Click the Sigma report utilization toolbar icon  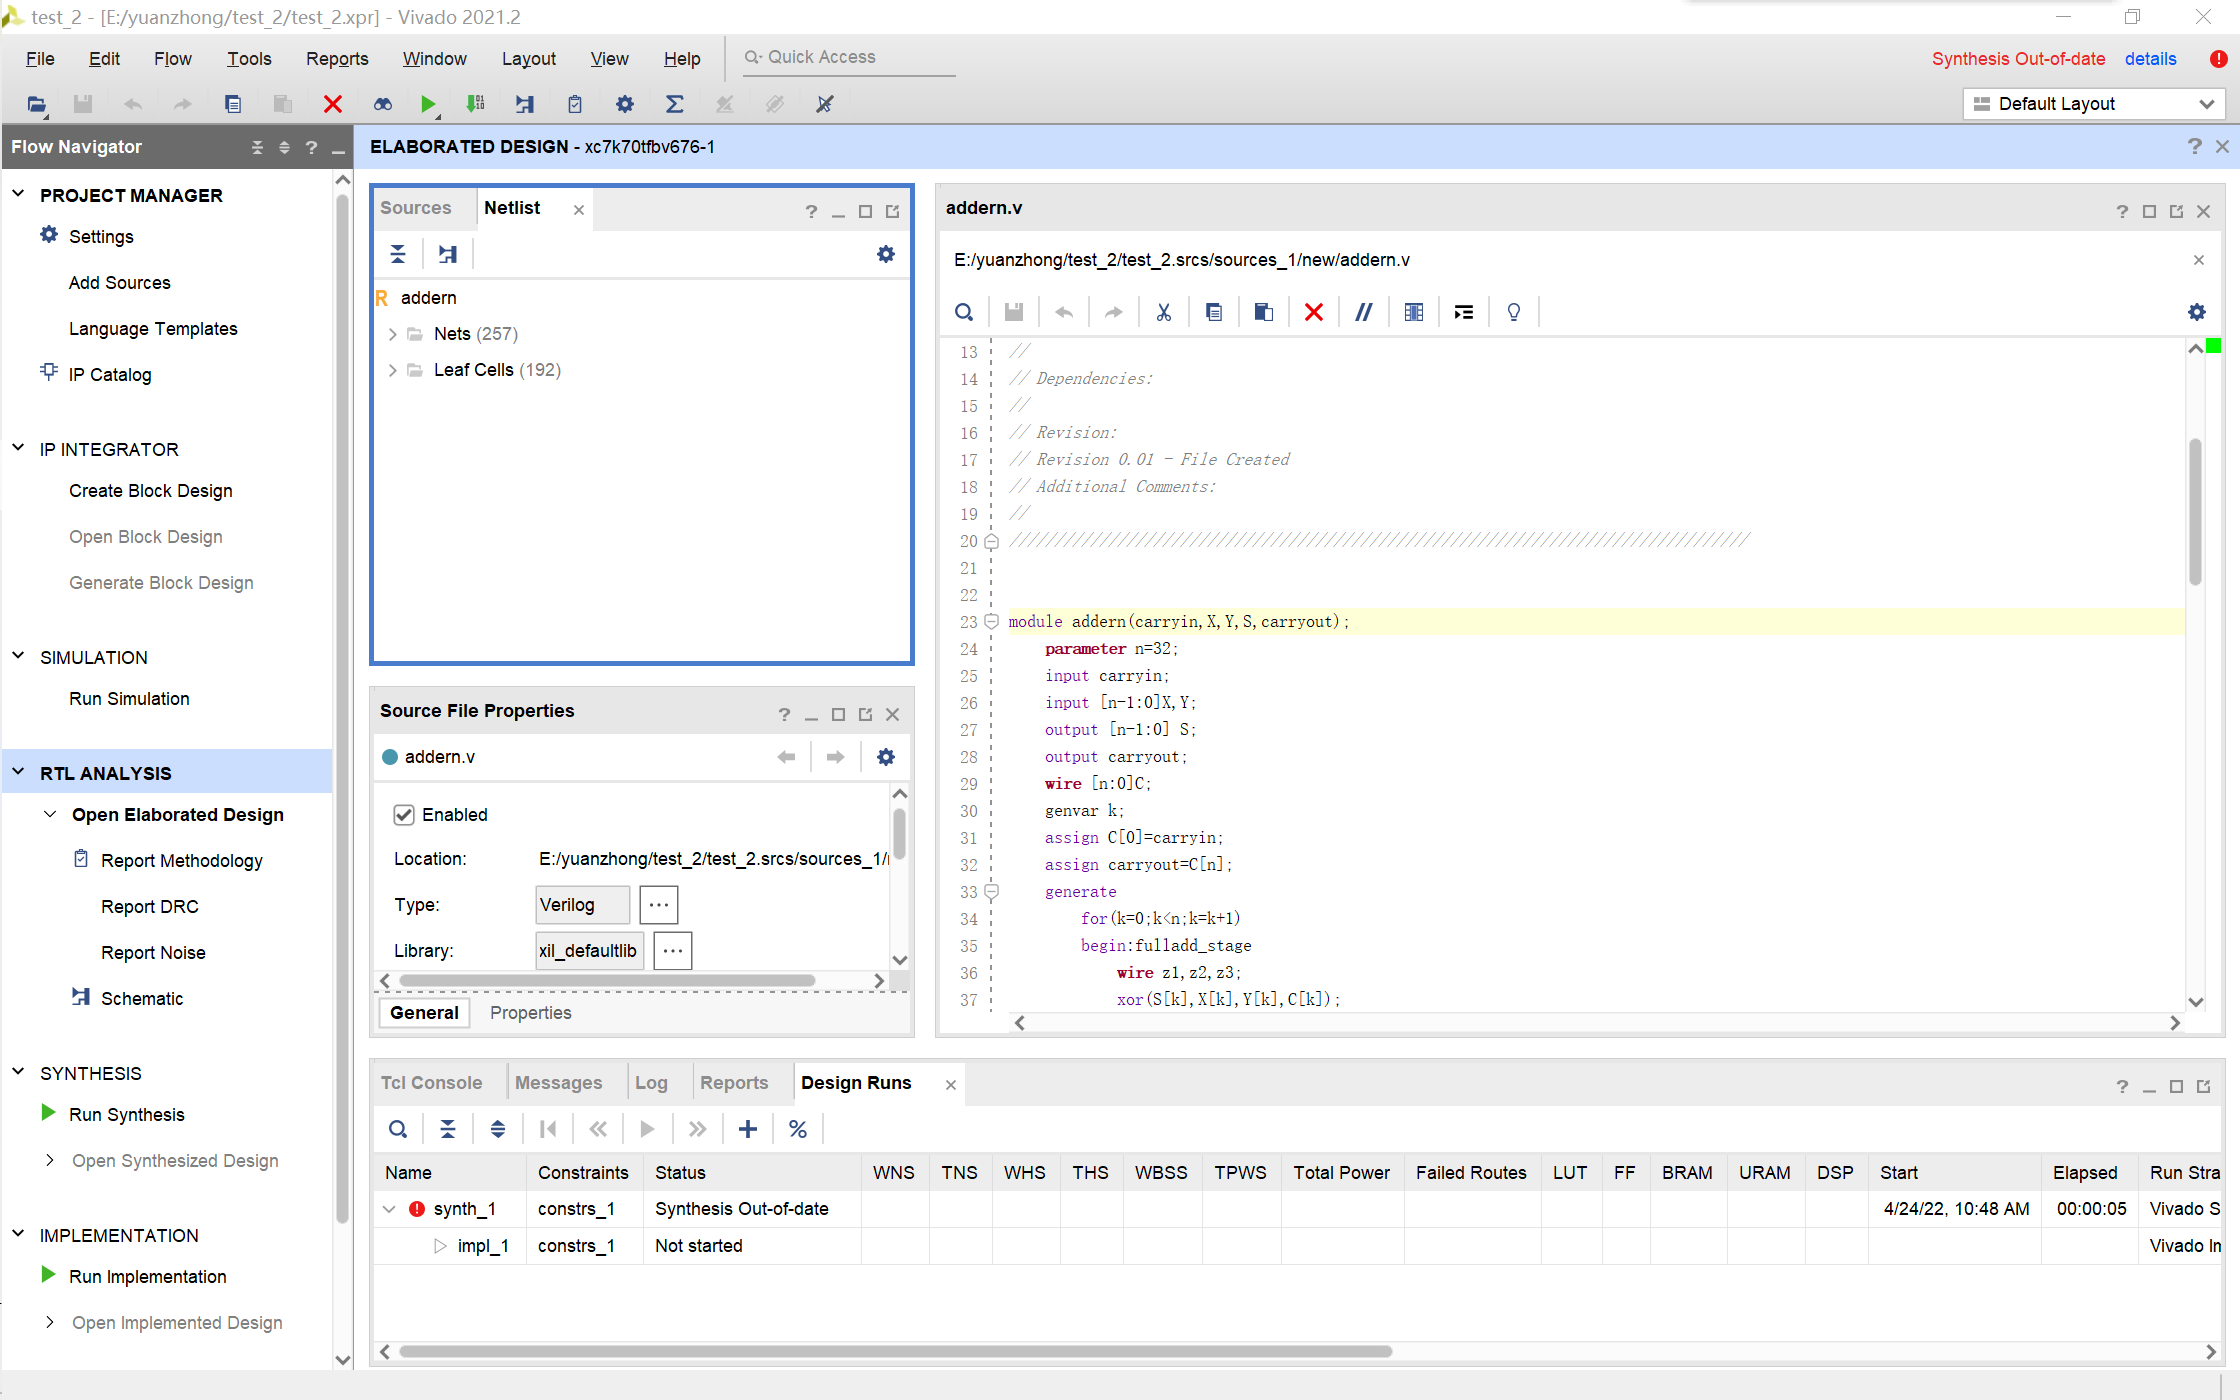coord(675,104)
